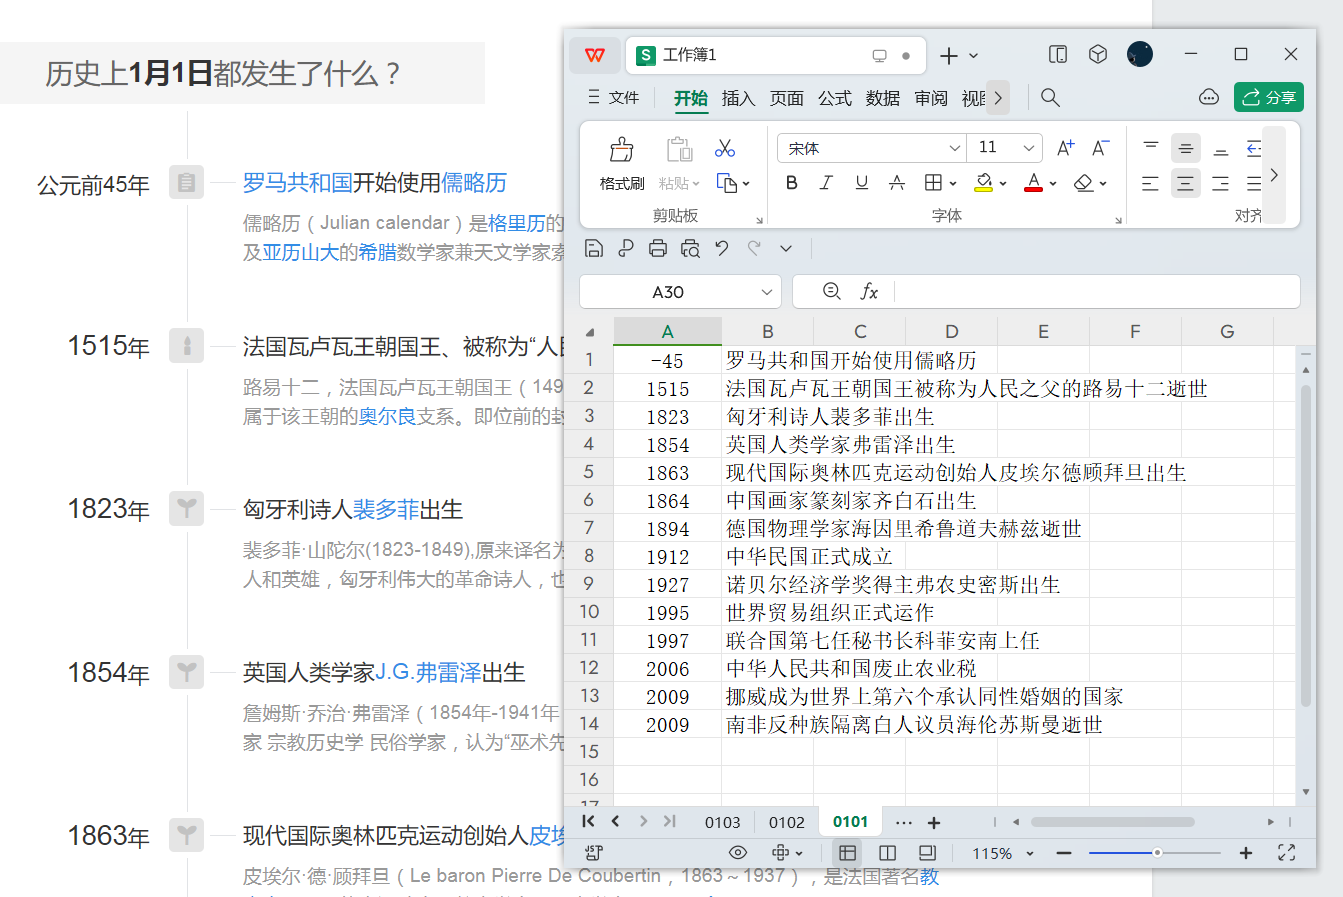The image size is (1343, 897).
Task: Expand fill color dropdown arrow
Action: (1003, 184)
